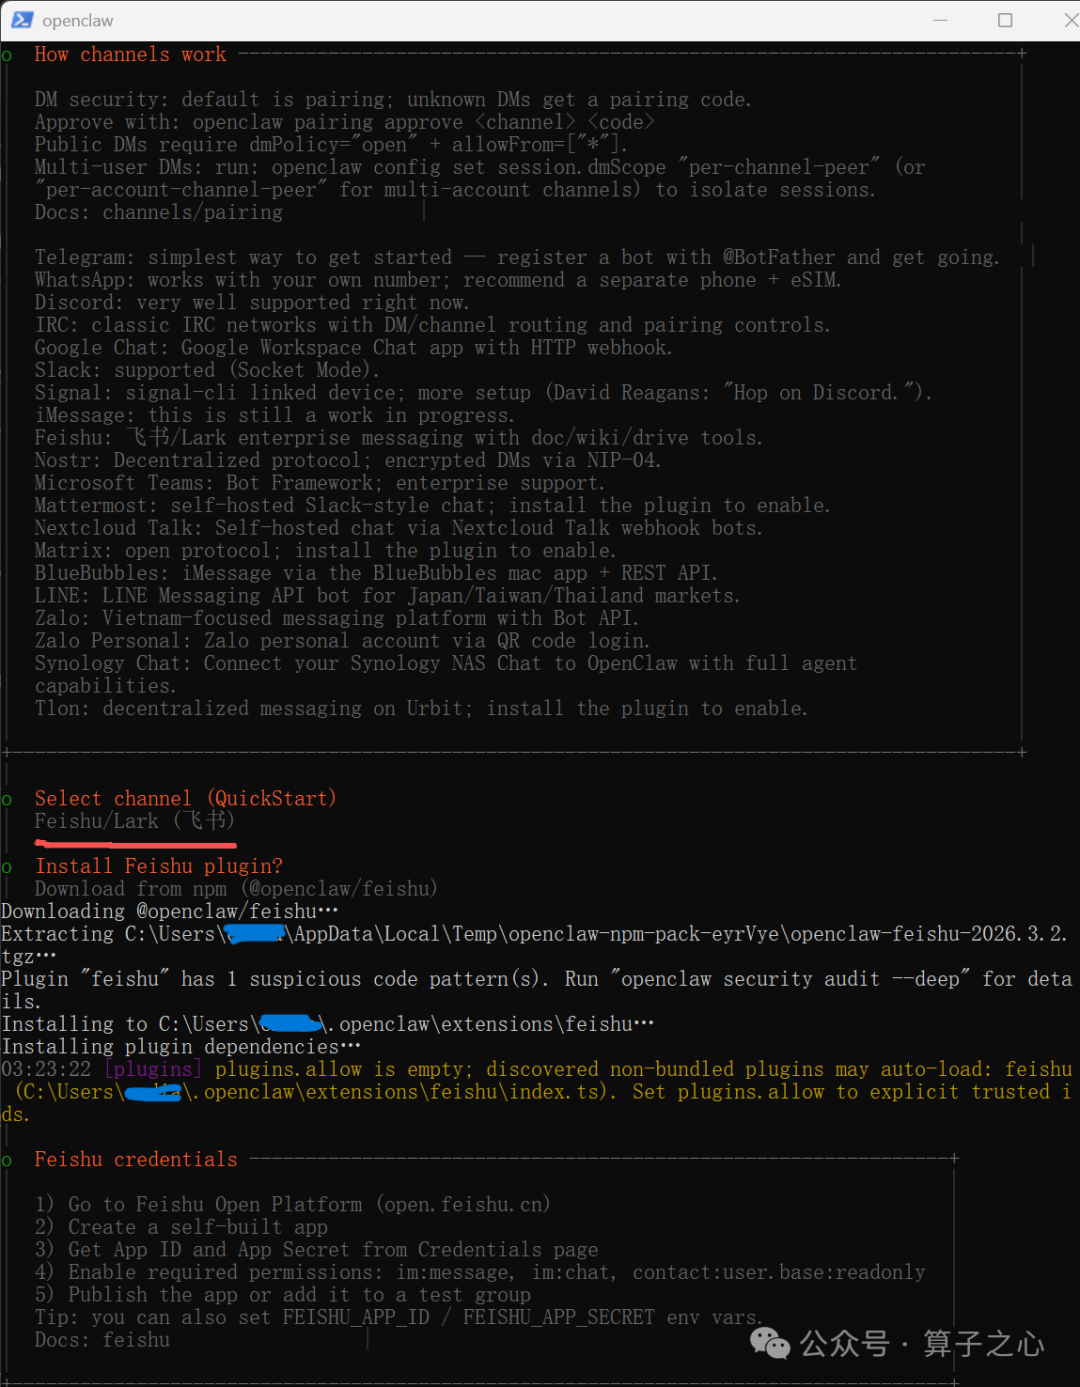
Task: Click the 'Matrix: open protocol' line
Action: 325,551
